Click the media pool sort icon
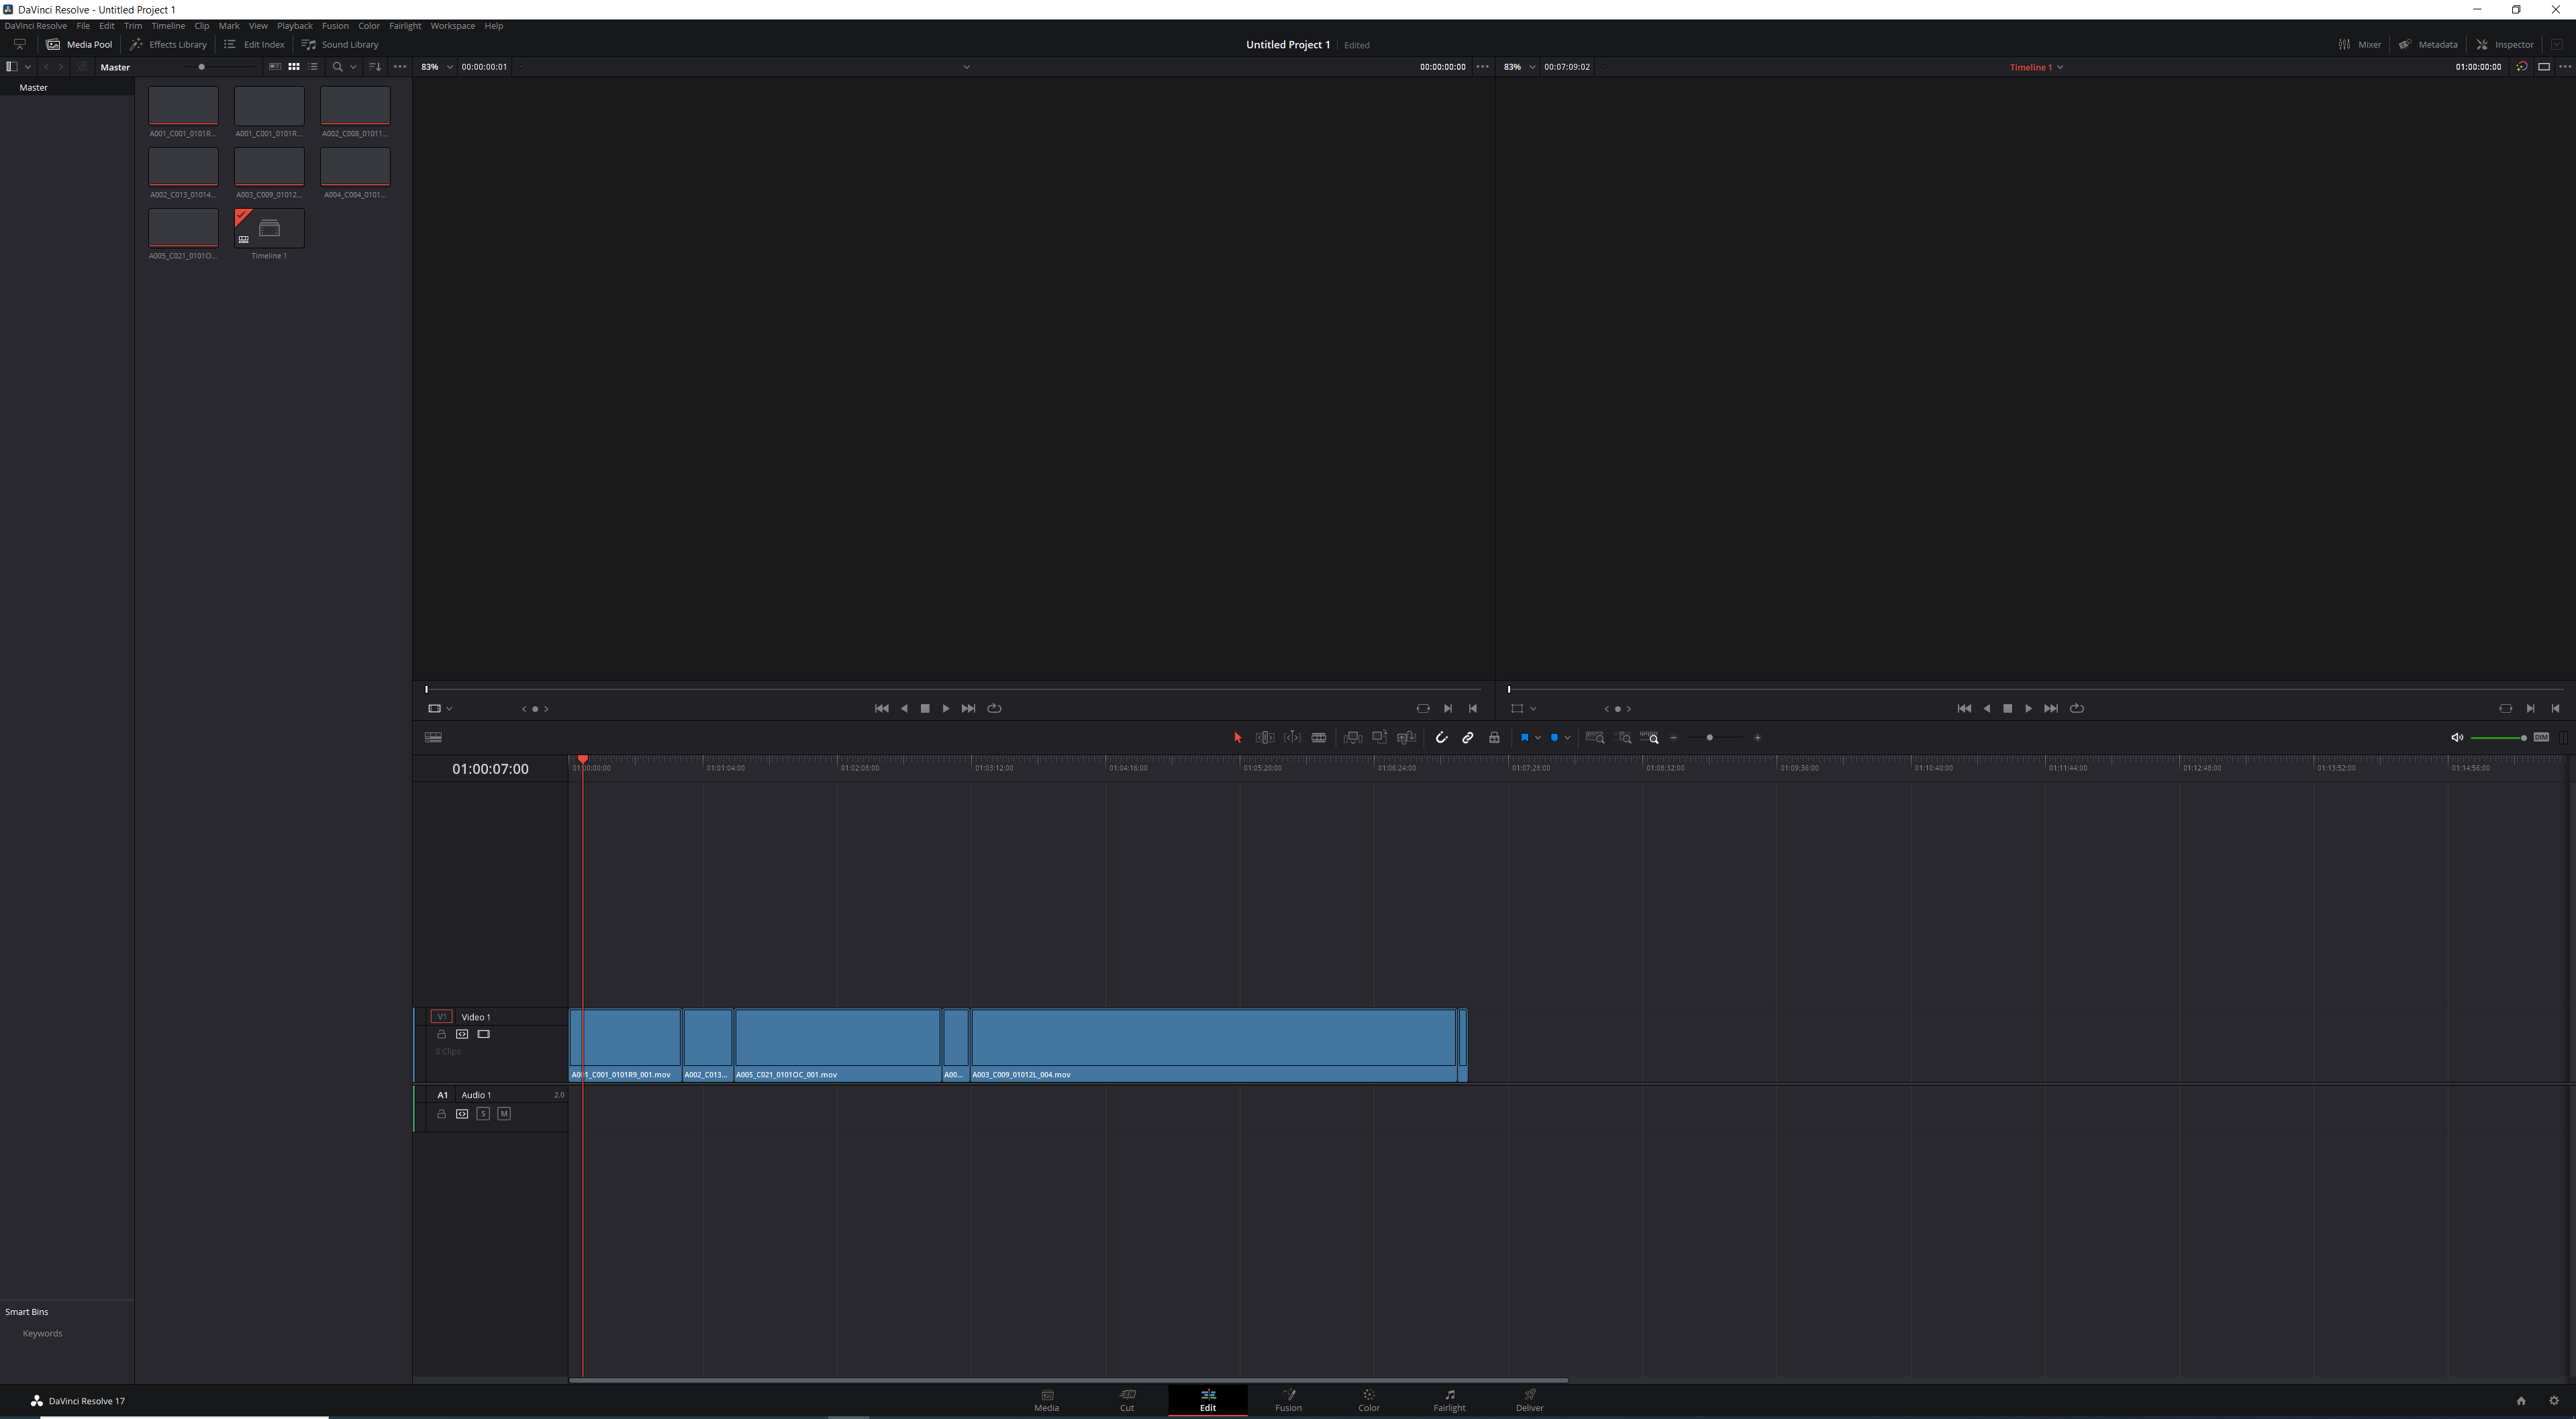Screen dimensions: 2576x1419 (x=375, y=67)
